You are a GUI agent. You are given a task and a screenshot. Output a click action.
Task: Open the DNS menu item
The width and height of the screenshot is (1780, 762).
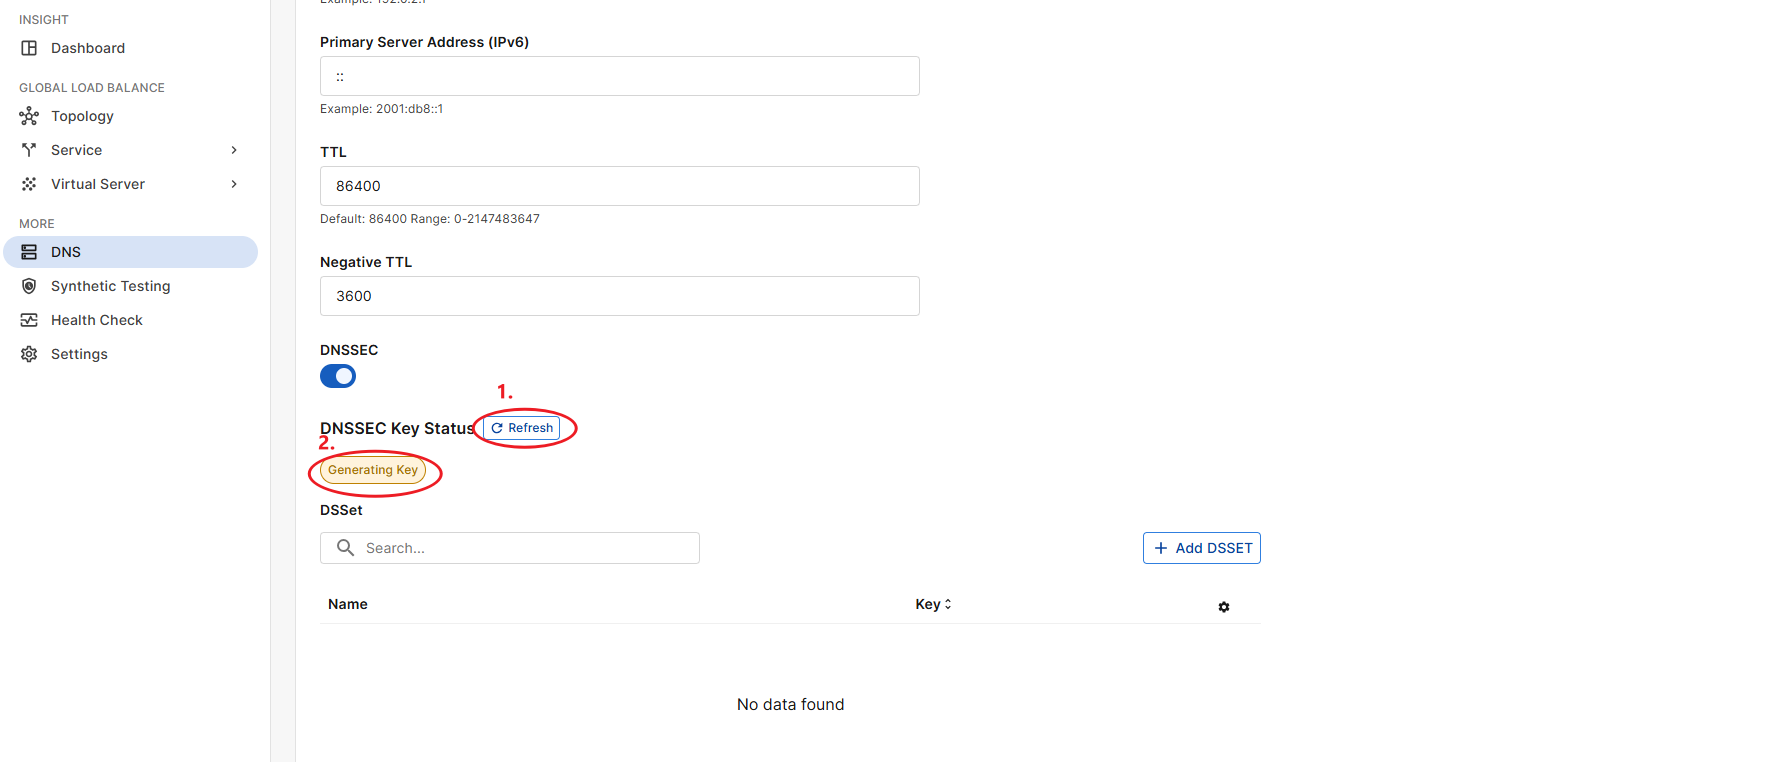pyautogui.click(x=66, y=252)
